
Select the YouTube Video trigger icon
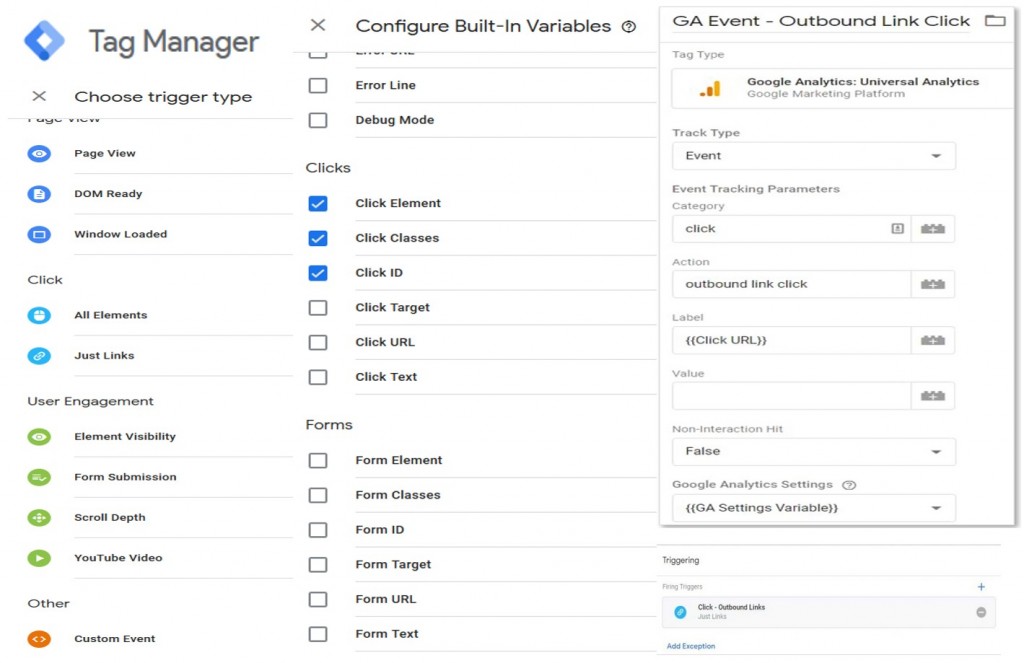pos(39,558)
